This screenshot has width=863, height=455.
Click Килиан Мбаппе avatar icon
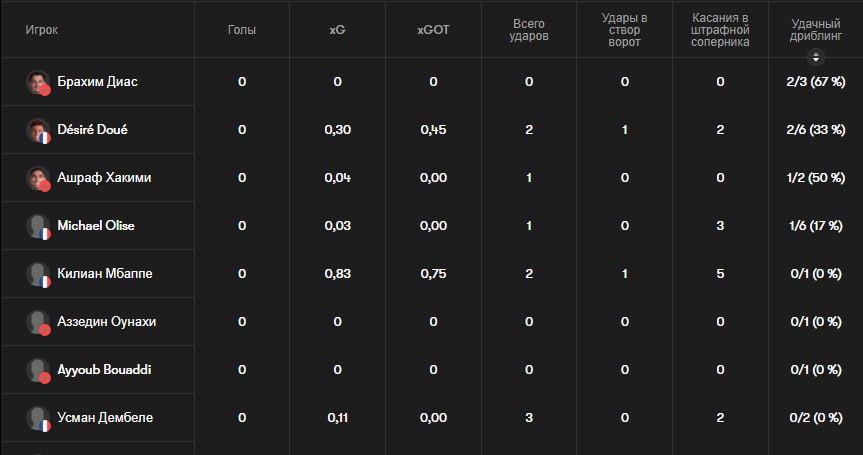37,273
